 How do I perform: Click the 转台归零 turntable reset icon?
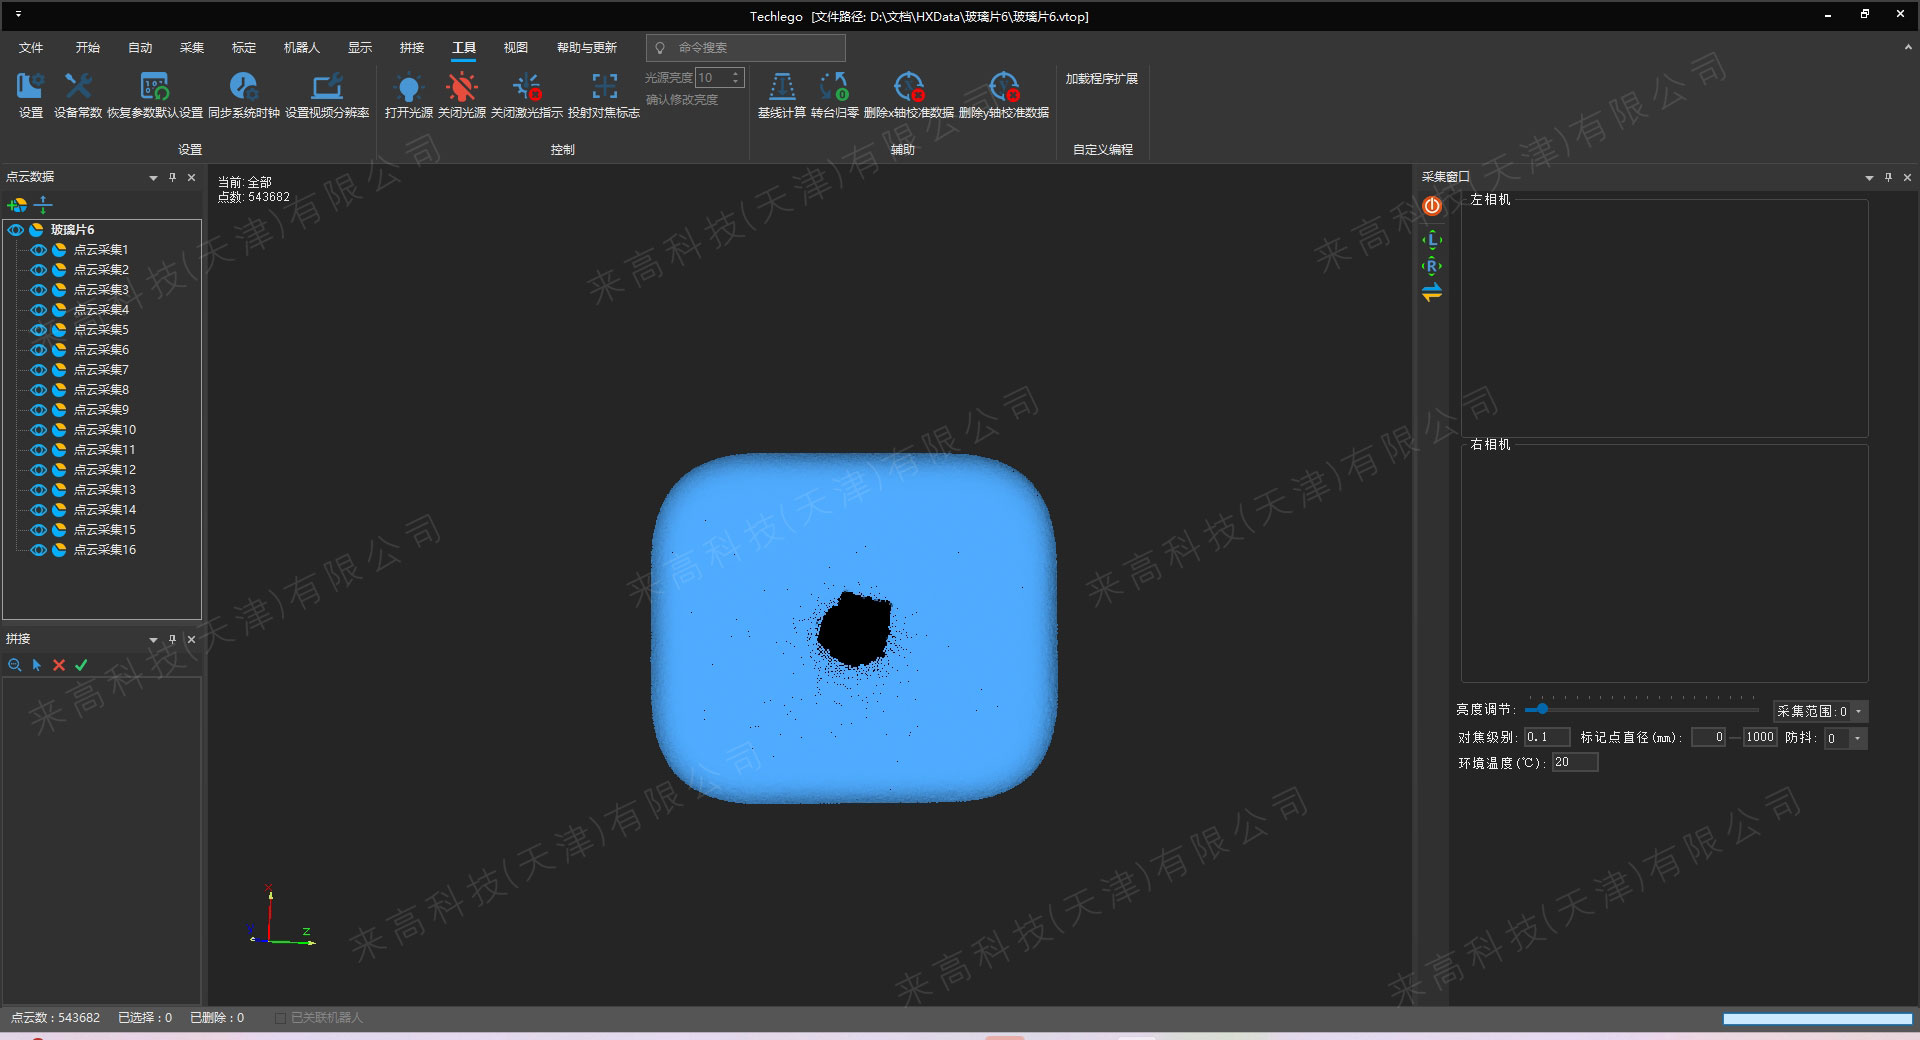[834, 88]
